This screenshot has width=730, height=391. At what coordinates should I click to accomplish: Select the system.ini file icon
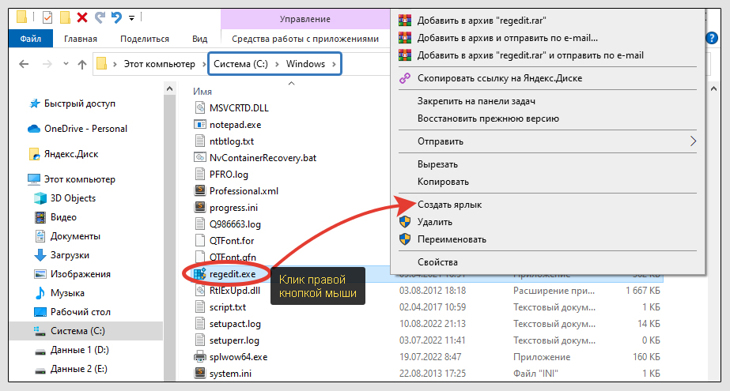200,373
